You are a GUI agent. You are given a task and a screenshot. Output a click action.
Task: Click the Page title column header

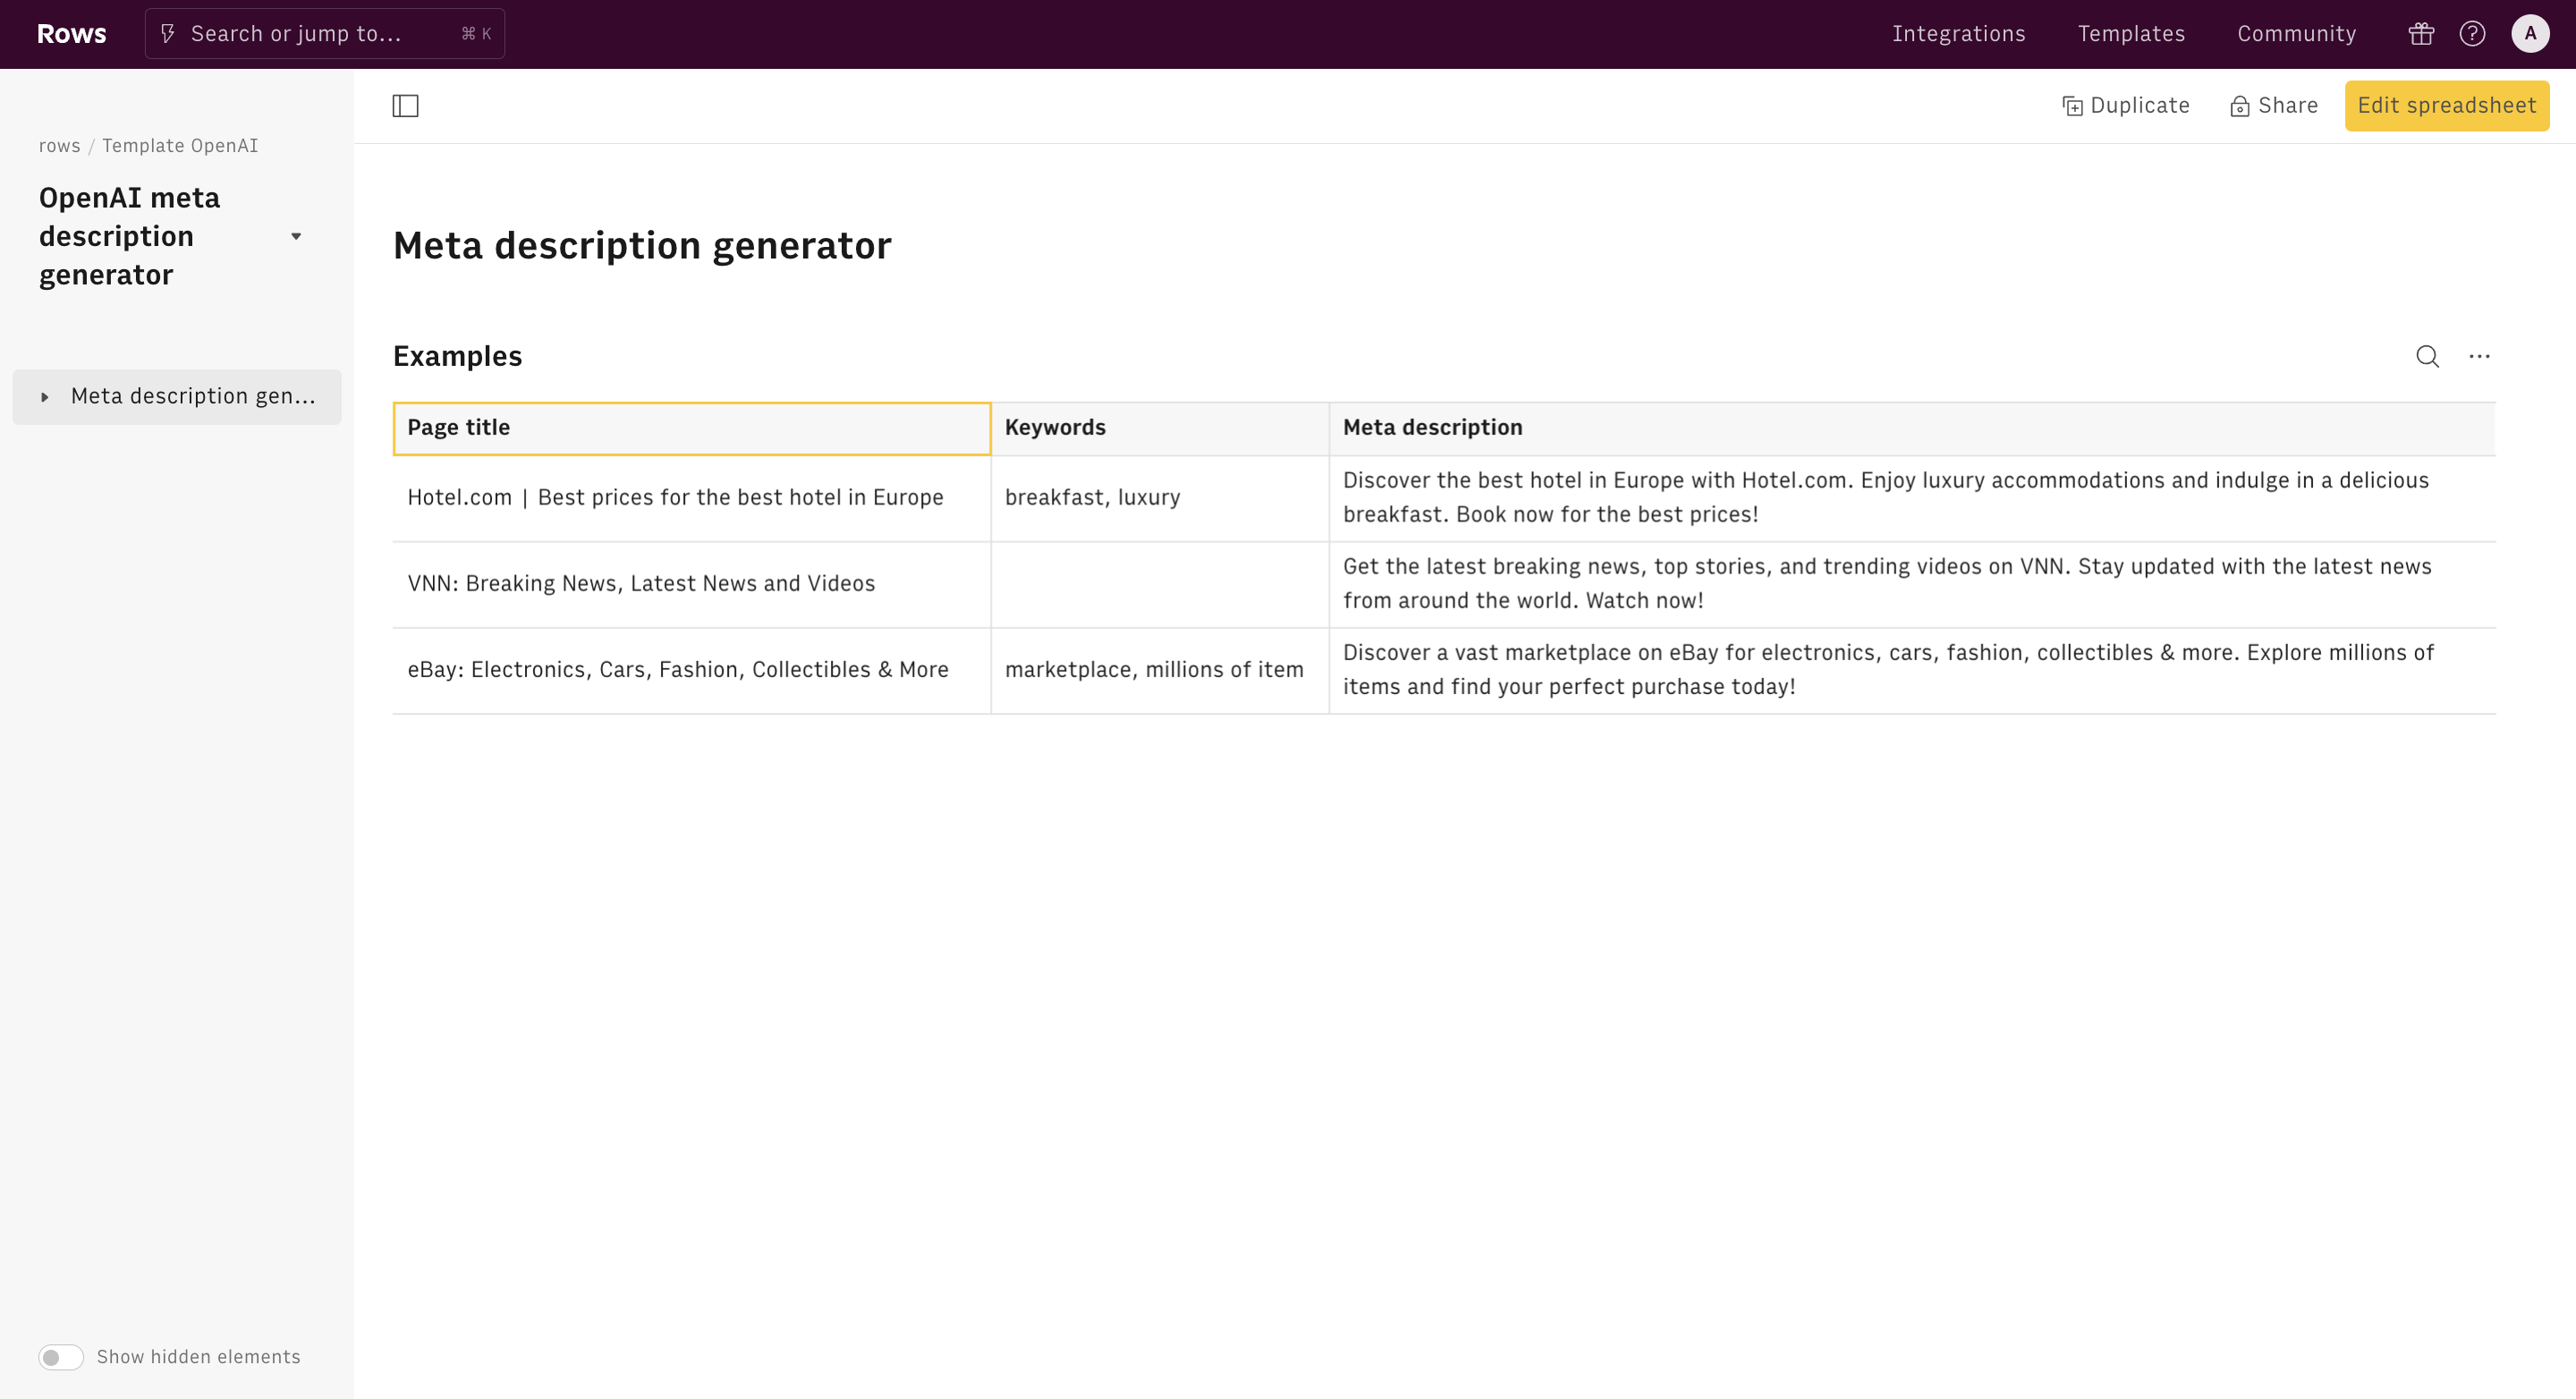[691, 428]
